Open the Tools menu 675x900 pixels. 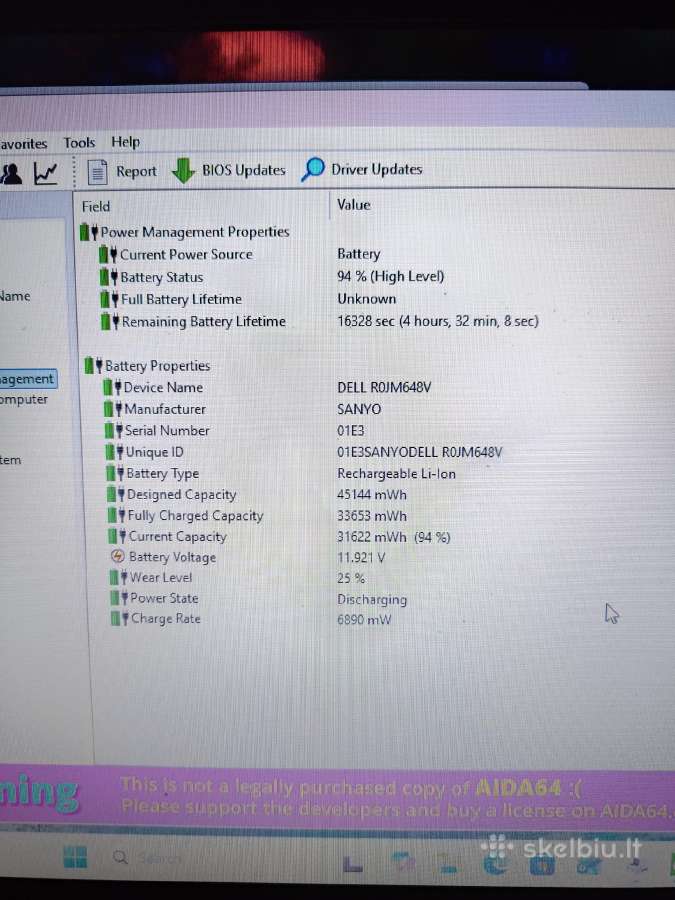point(79,142)
